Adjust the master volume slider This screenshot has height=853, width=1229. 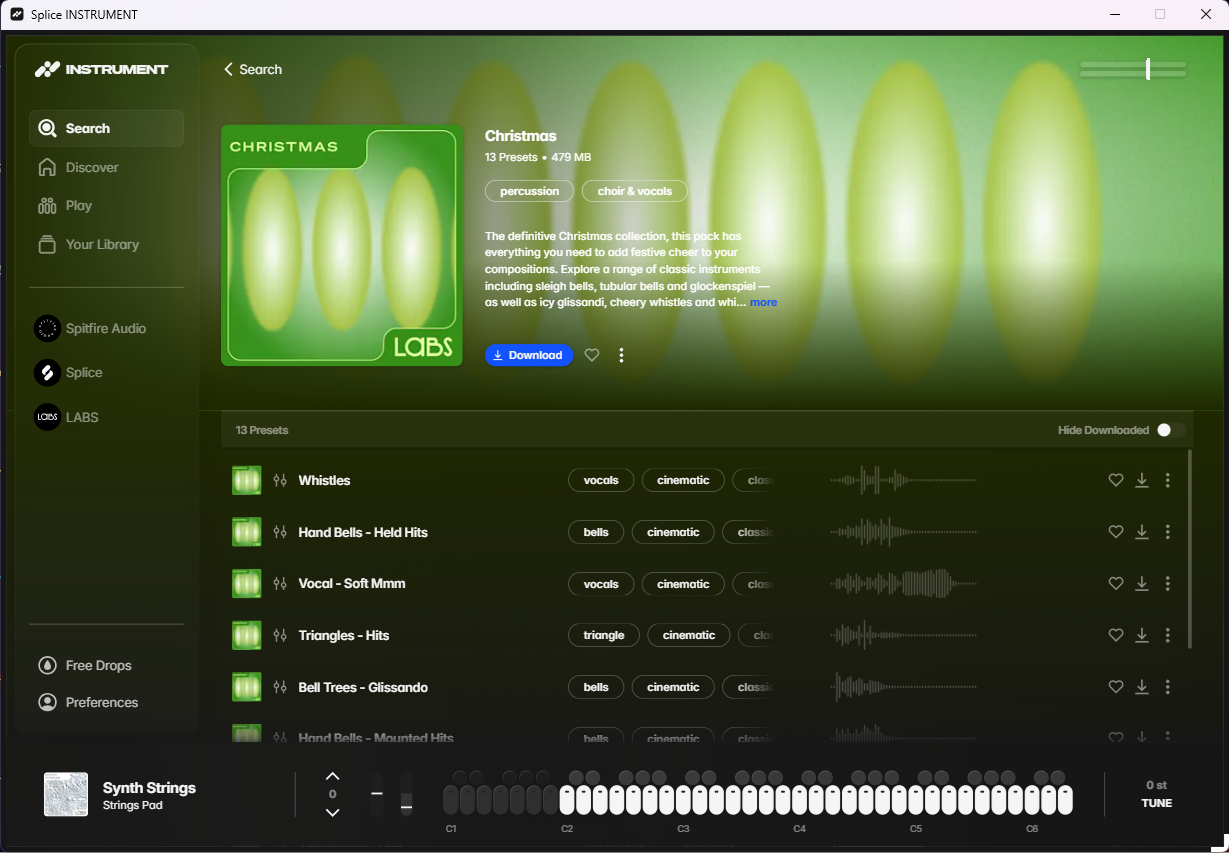pyautogui.click(x=1133, y=69)
